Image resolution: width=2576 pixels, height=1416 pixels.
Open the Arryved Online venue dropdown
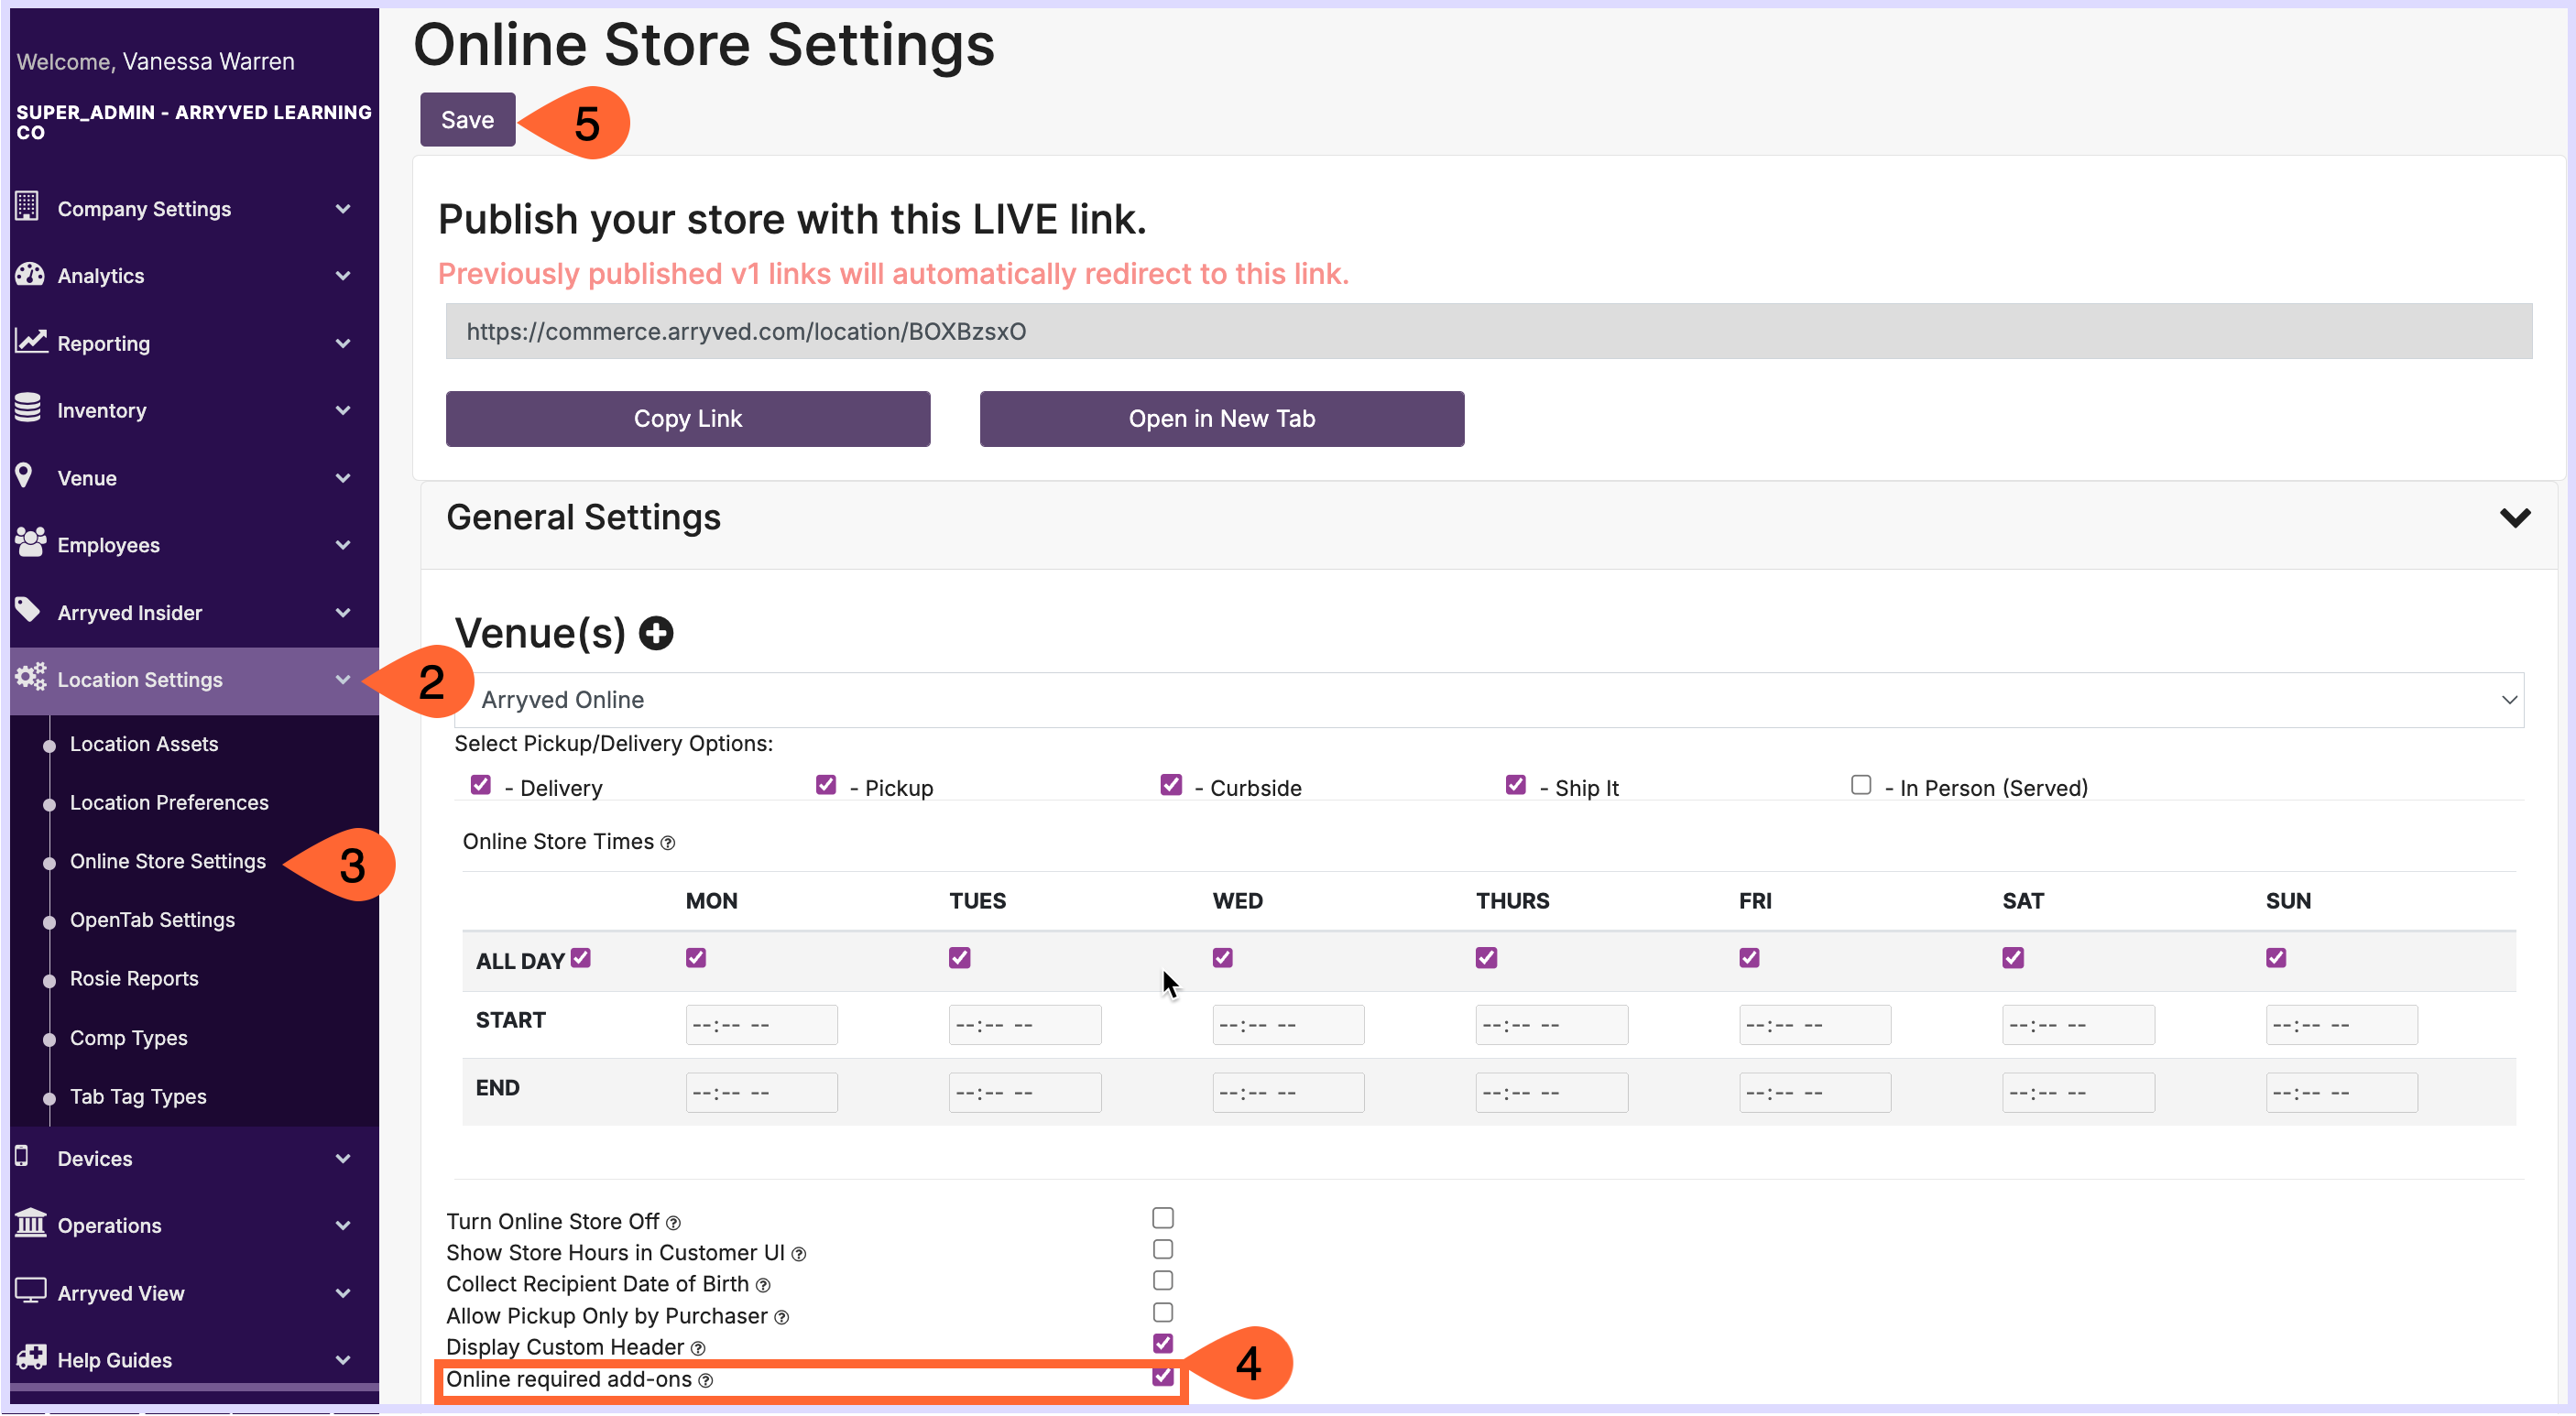pyautogui.click(x=1488, y=700)
